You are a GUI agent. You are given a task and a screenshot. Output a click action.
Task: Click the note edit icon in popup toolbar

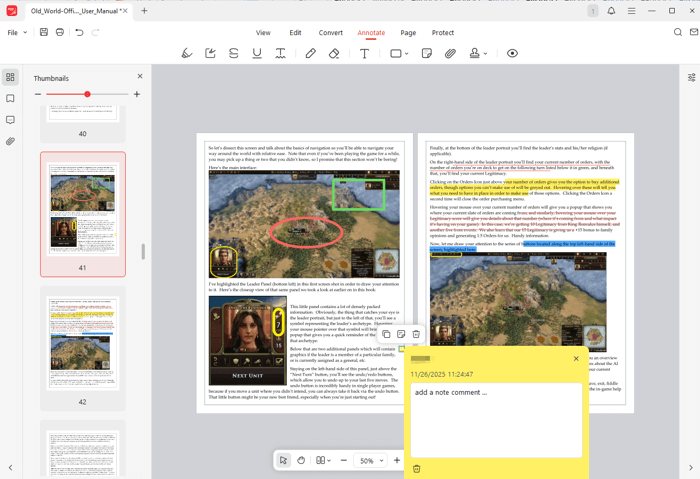click(x=401, y=334)
